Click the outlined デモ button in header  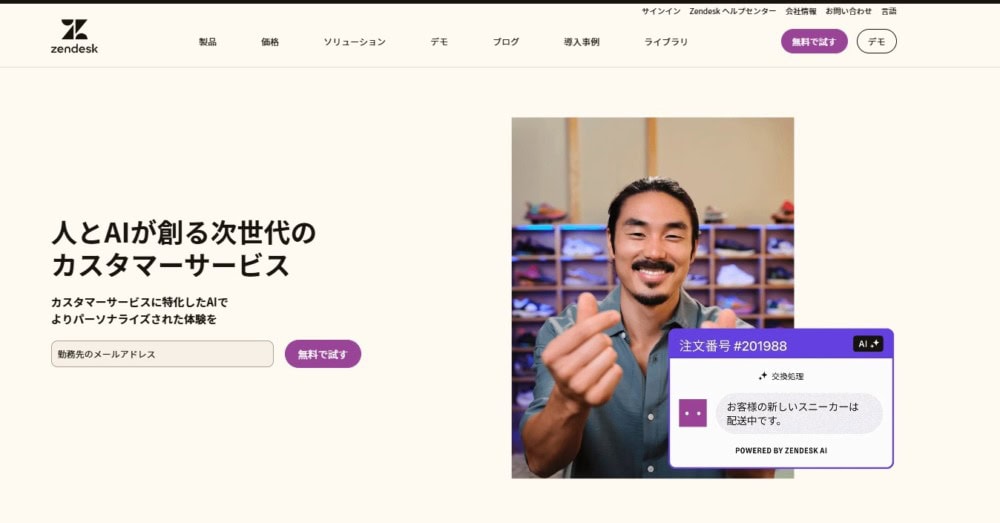(x=876, y=41)
